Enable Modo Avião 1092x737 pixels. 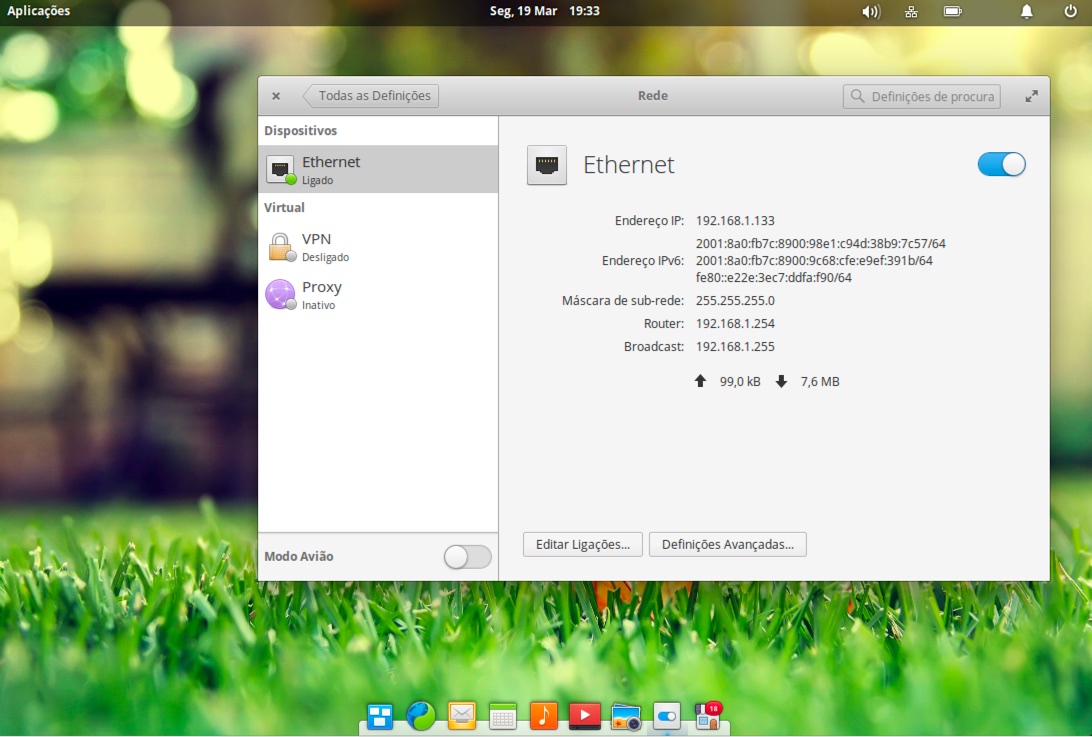pos(466,557)
